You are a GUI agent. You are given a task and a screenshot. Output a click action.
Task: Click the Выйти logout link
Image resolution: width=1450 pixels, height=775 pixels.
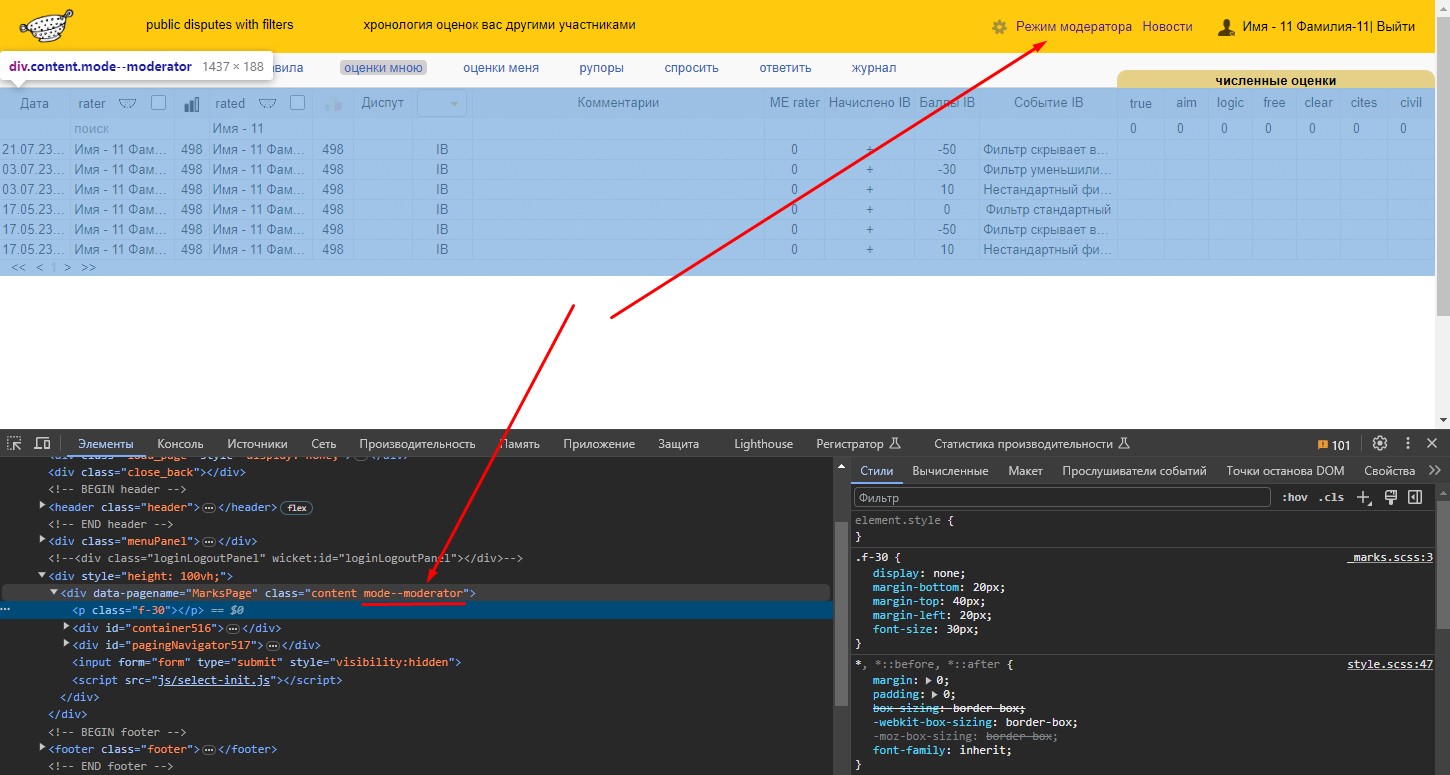pyautogui.click(x=1396, y=27)
